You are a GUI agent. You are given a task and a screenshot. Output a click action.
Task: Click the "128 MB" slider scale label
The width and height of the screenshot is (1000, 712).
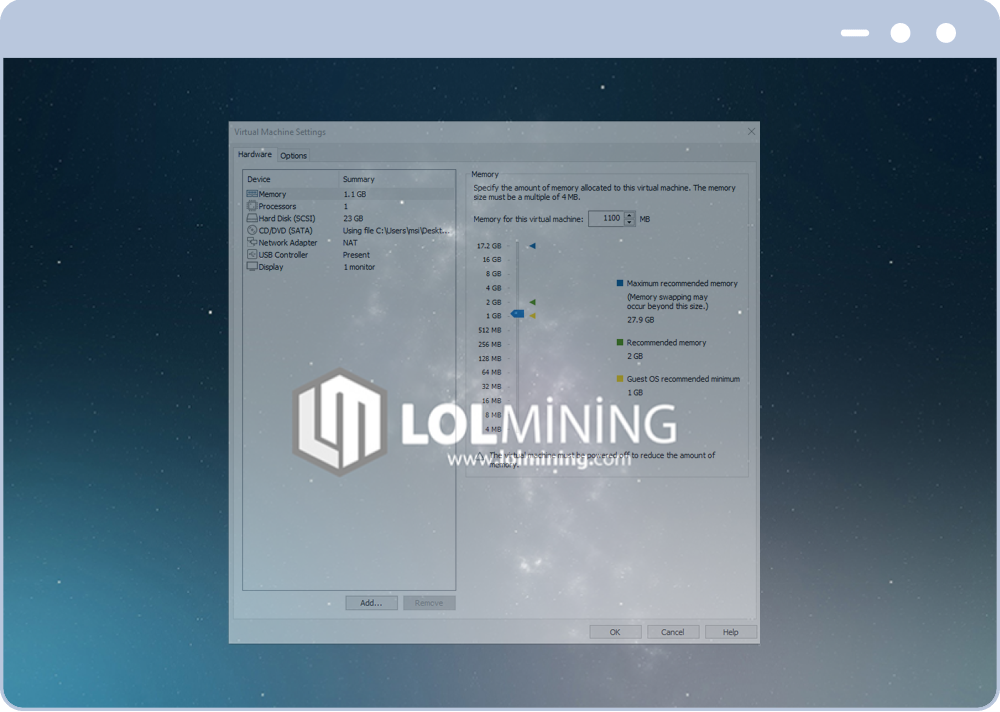[490, 359]
